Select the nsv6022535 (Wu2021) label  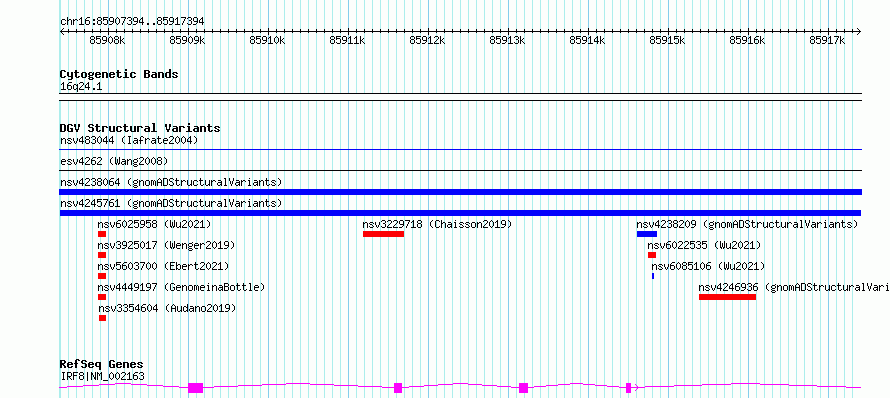(704, 245)
